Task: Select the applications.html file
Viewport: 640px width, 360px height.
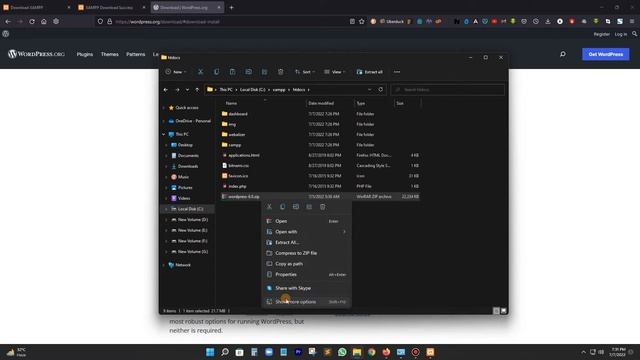Action: (244, 155)
